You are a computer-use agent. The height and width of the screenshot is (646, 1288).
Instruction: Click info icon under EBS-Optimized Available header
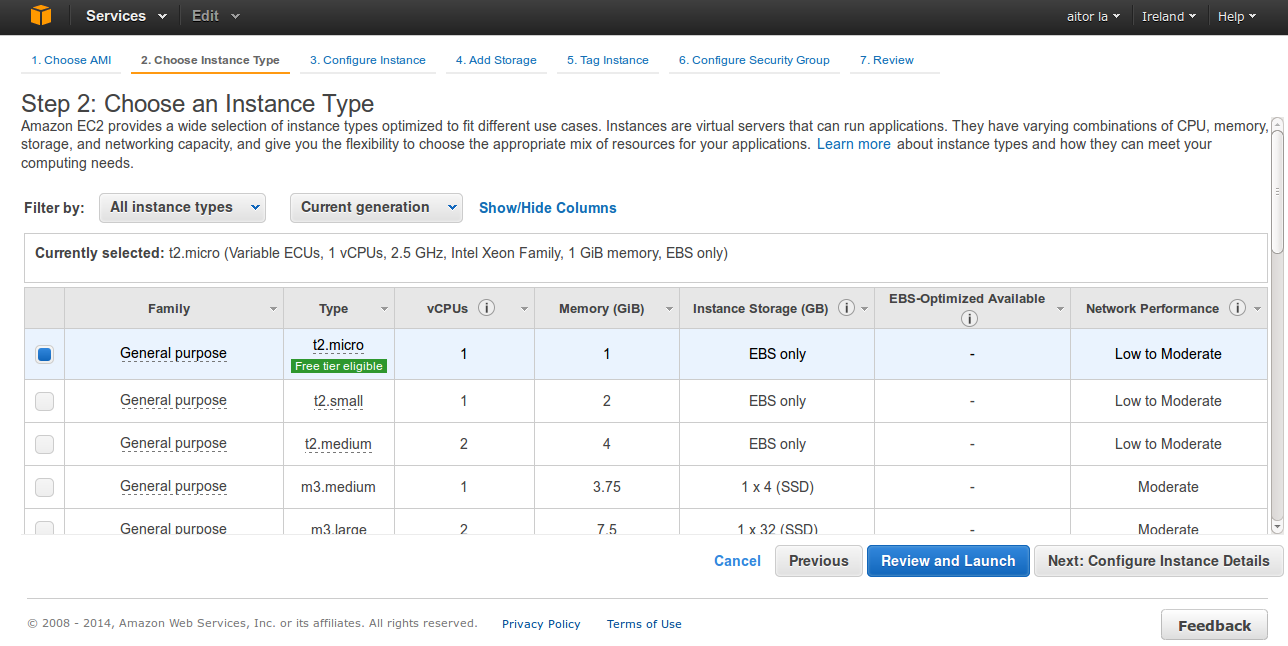(x=968, y=319)
